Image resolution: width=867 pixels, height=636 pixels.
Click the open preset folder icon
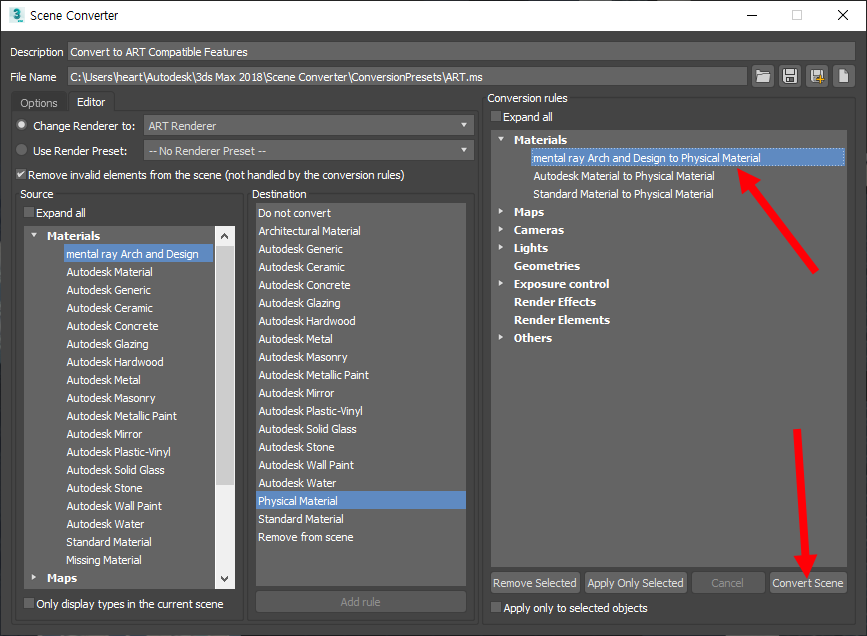(x=762, y=76)
